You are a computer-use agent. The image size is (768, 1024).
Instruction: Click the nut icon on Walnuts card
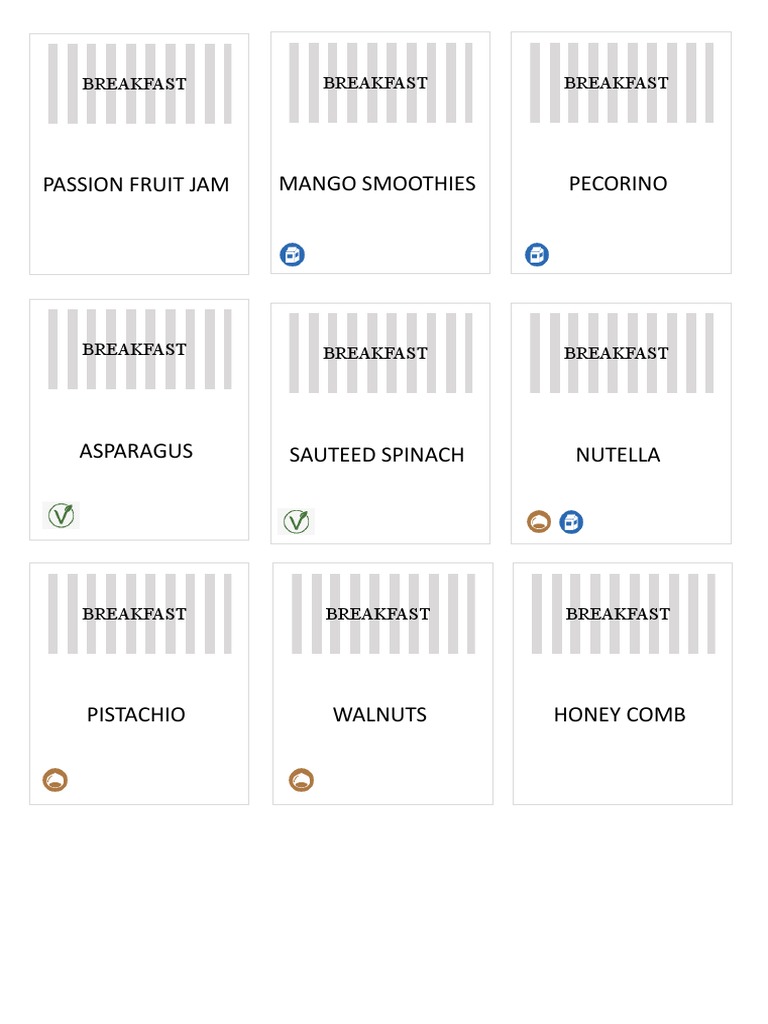(301, 780)
